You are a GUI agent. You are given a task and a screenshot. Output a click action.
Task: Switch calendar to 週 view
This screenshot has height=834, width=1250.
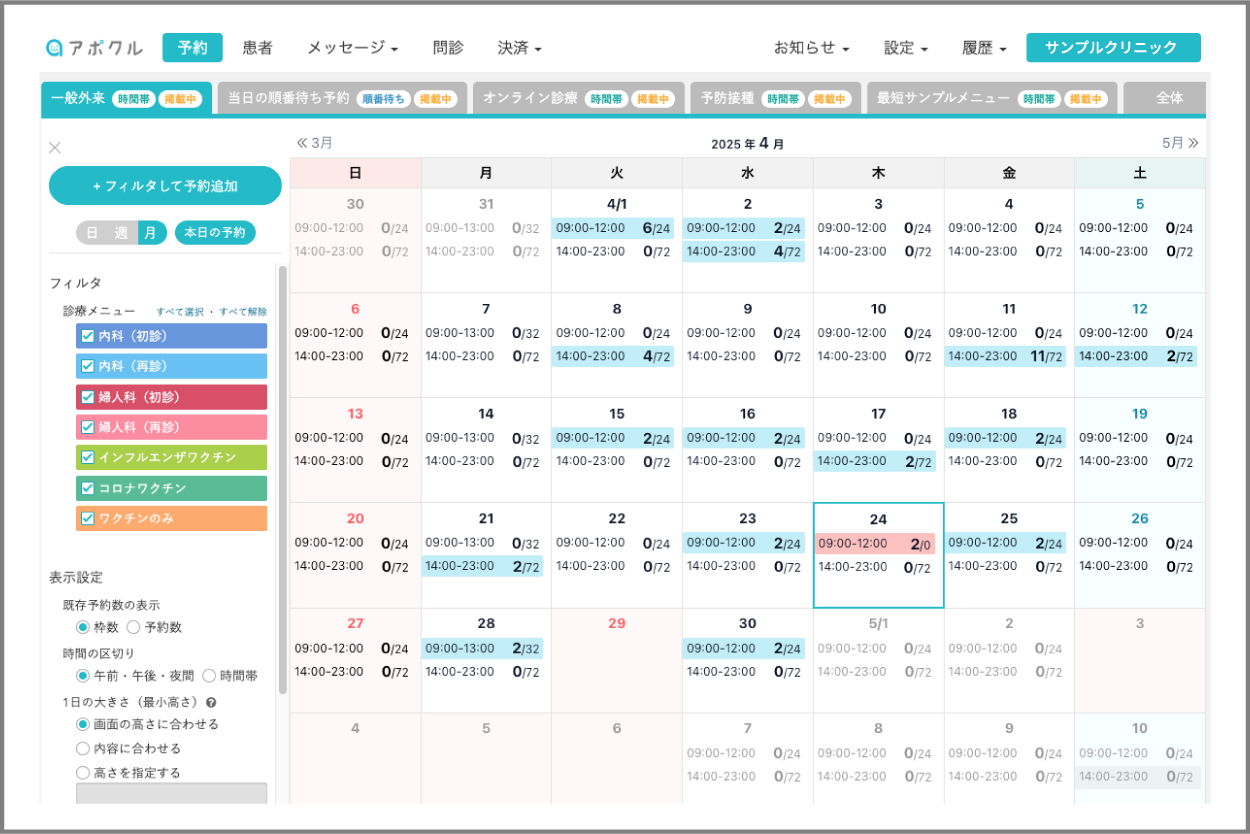(x=121, y=233)
